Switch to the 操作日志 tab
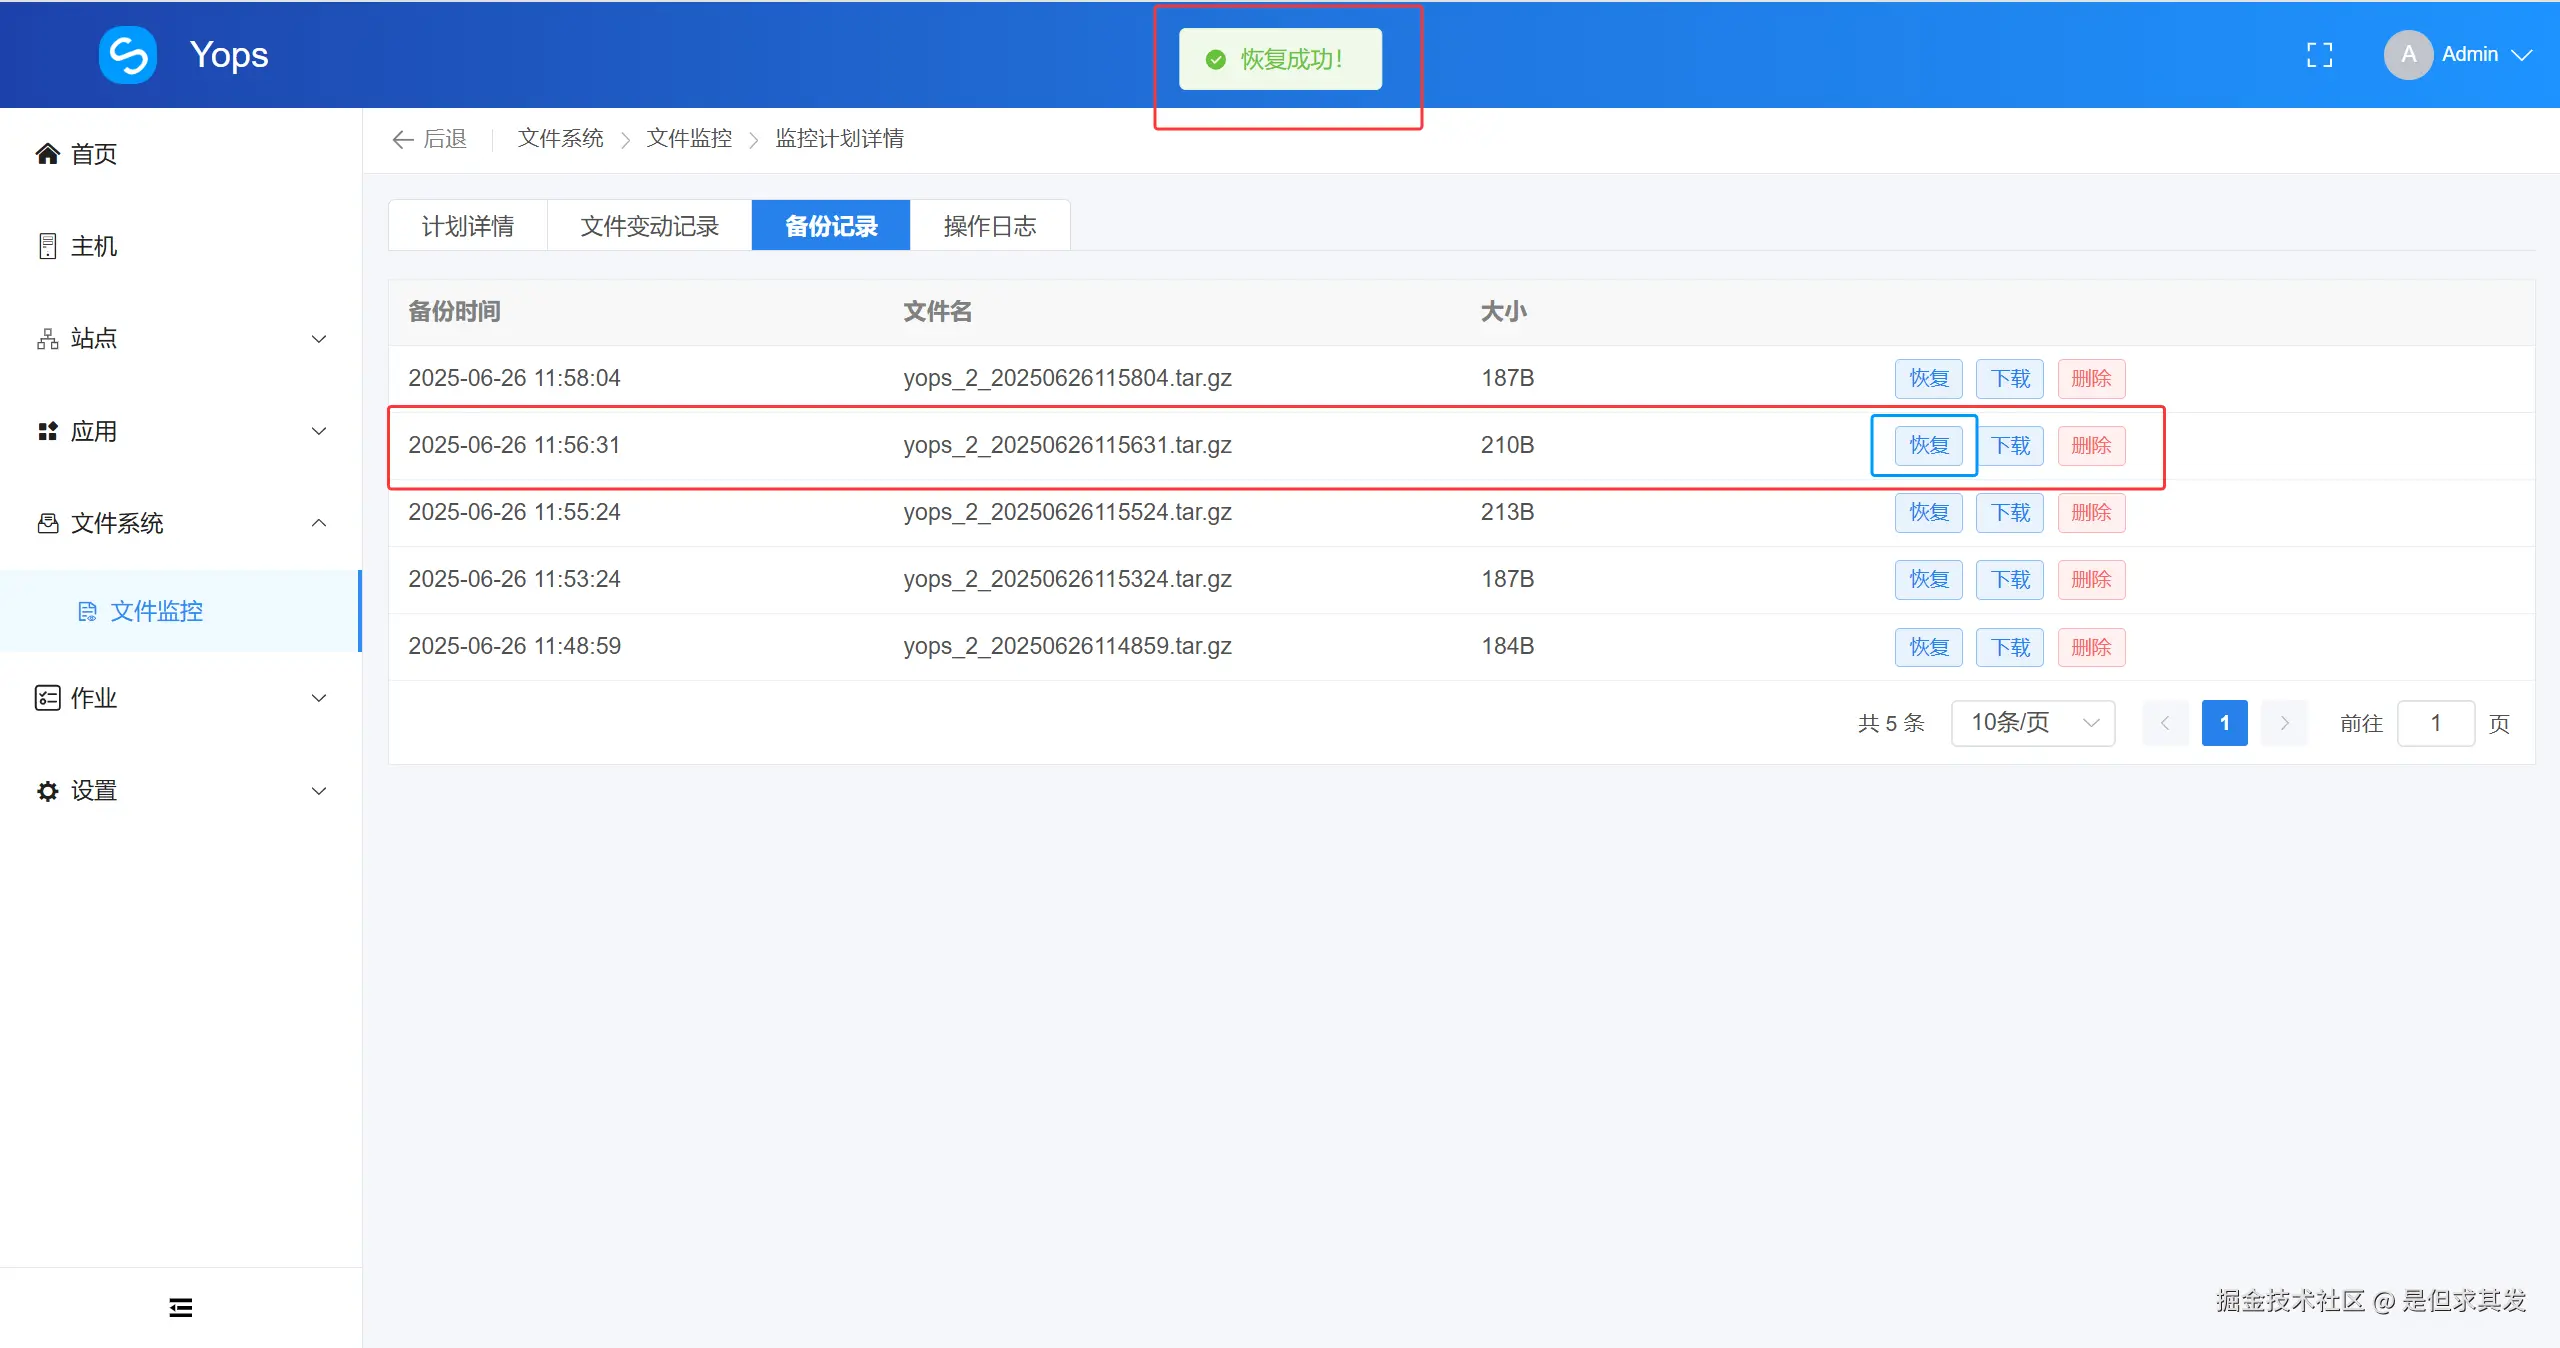Viewport: 2560px width, 1348px height. pos(989,225)
